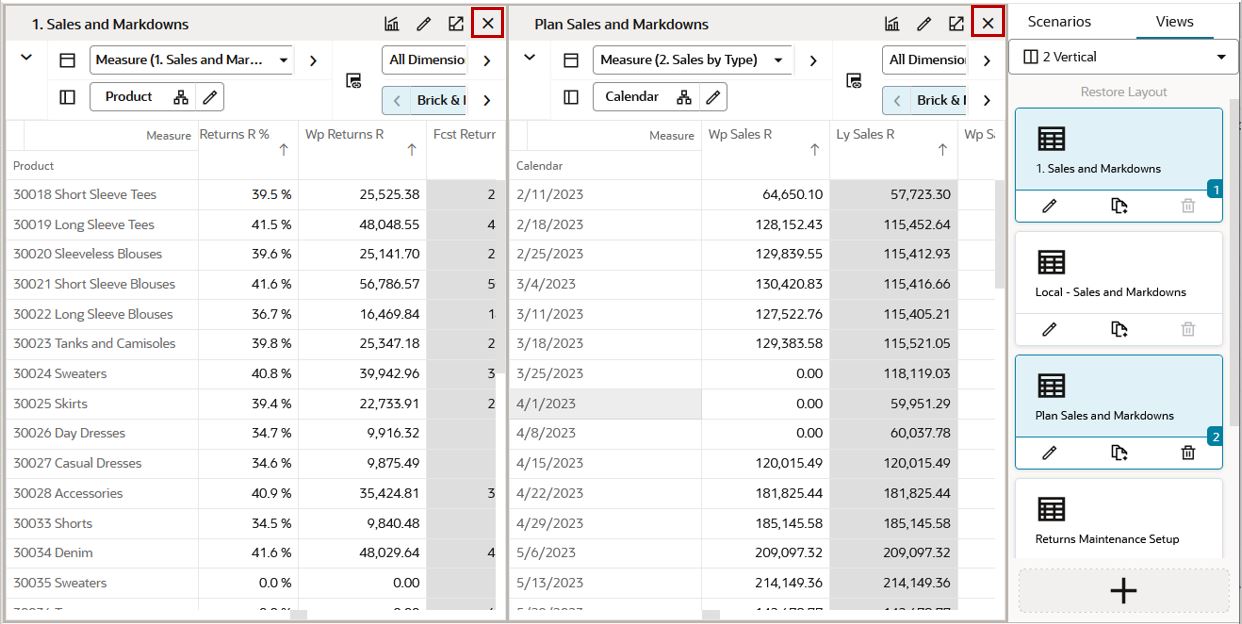Open Measure (1. Sales and Mar… dropdown

191,60
